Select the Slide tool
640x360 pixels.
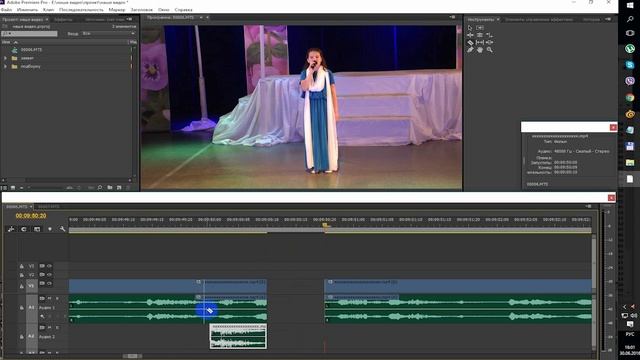[x=489, y=42]
